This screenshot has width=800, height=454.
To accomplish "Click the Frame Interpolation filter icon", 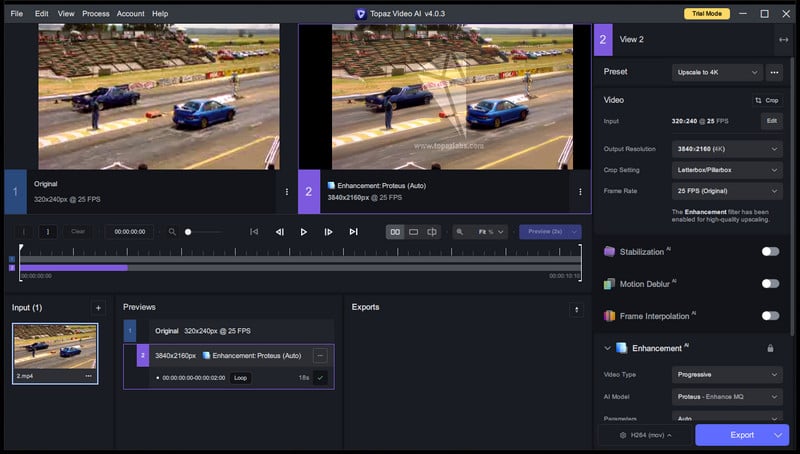I will coord(609,316).
